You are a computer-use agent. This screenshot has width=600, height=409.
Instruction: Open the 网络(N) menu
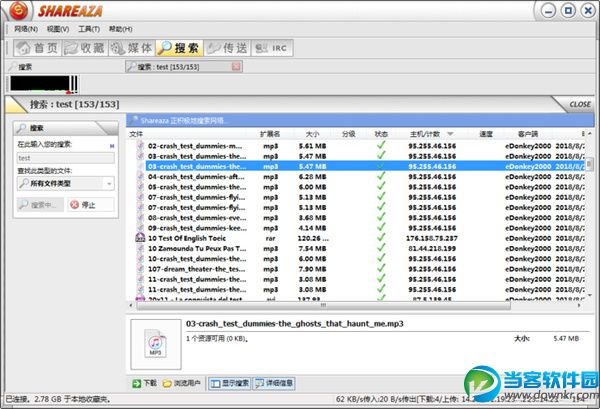[26, 29]
